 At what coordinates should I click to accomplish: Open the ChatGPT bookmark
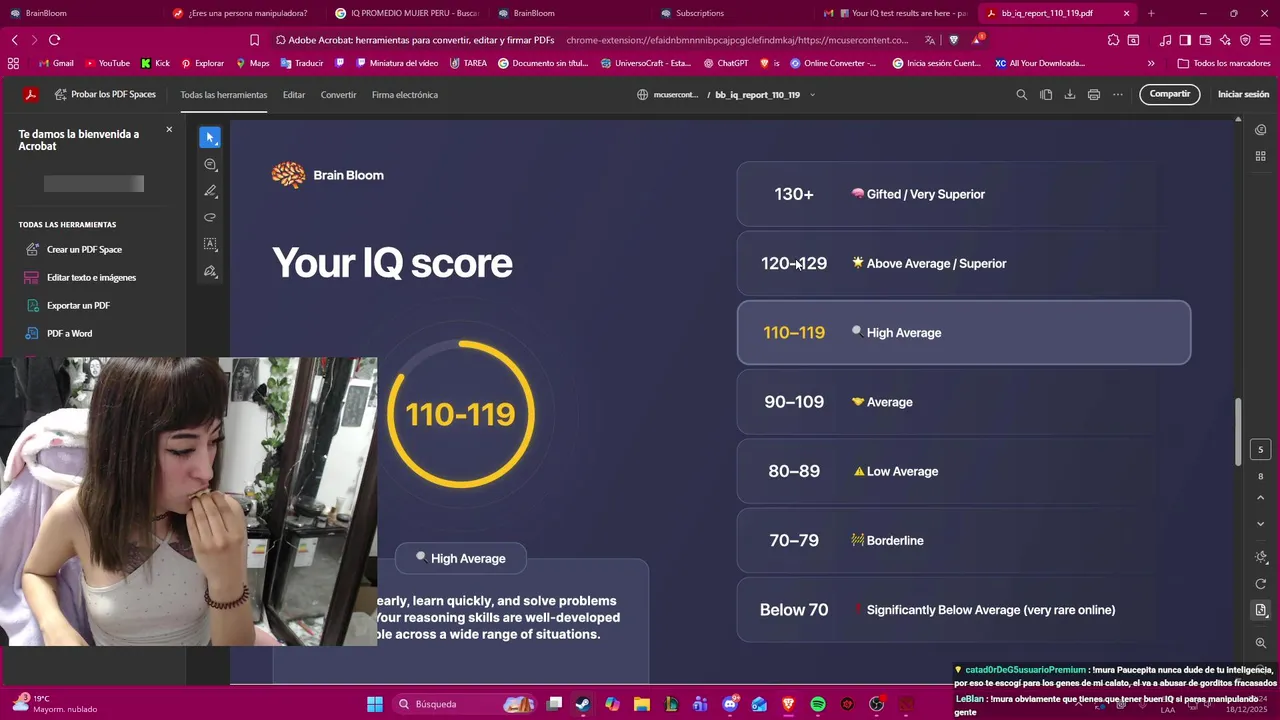click(725, 63)
